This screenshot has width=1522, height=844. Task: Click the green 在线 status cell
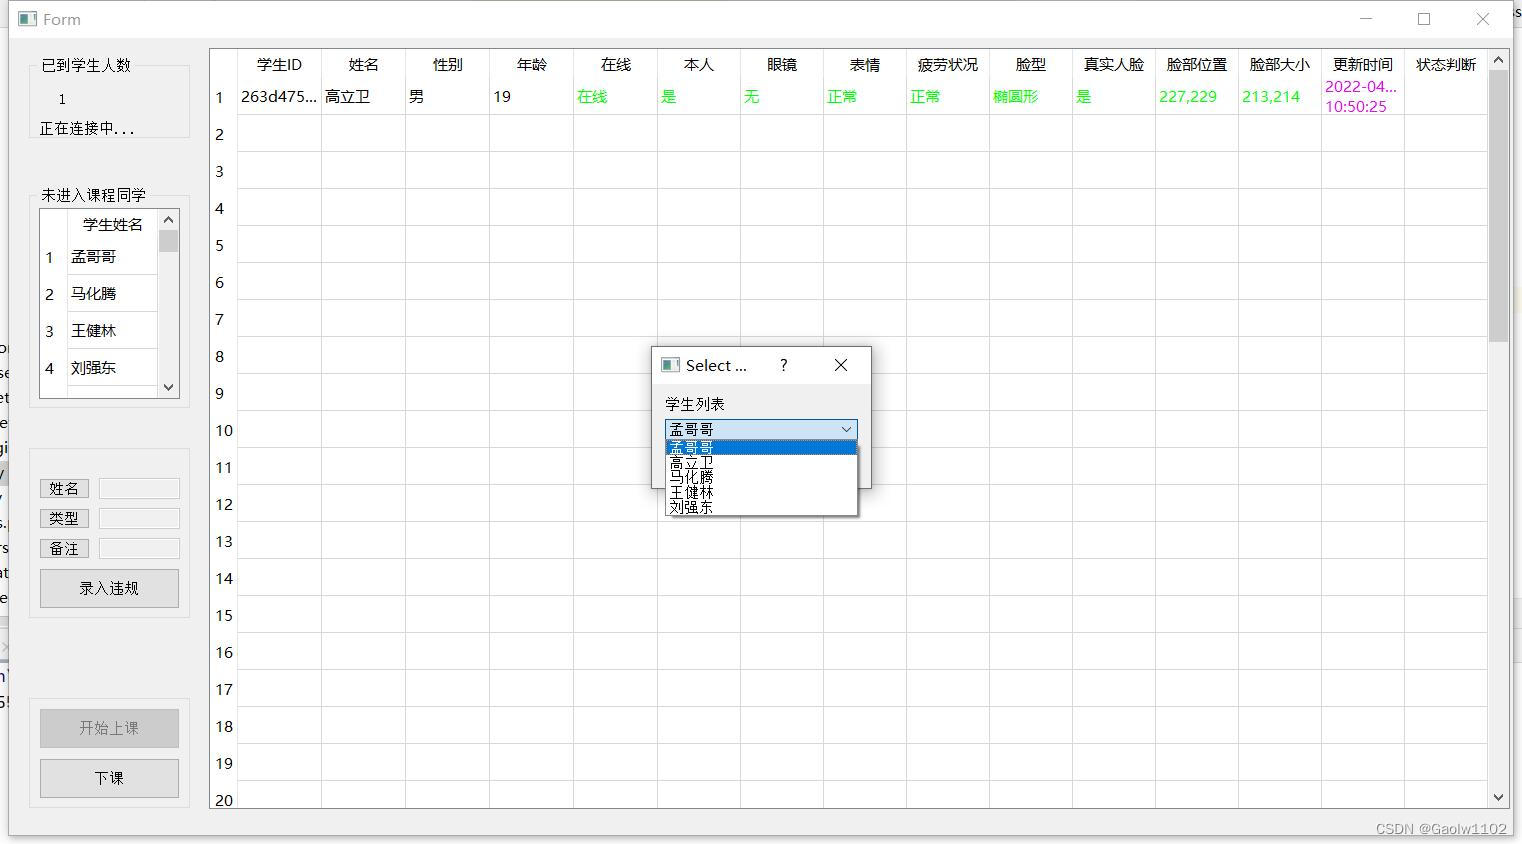[615, 97]
